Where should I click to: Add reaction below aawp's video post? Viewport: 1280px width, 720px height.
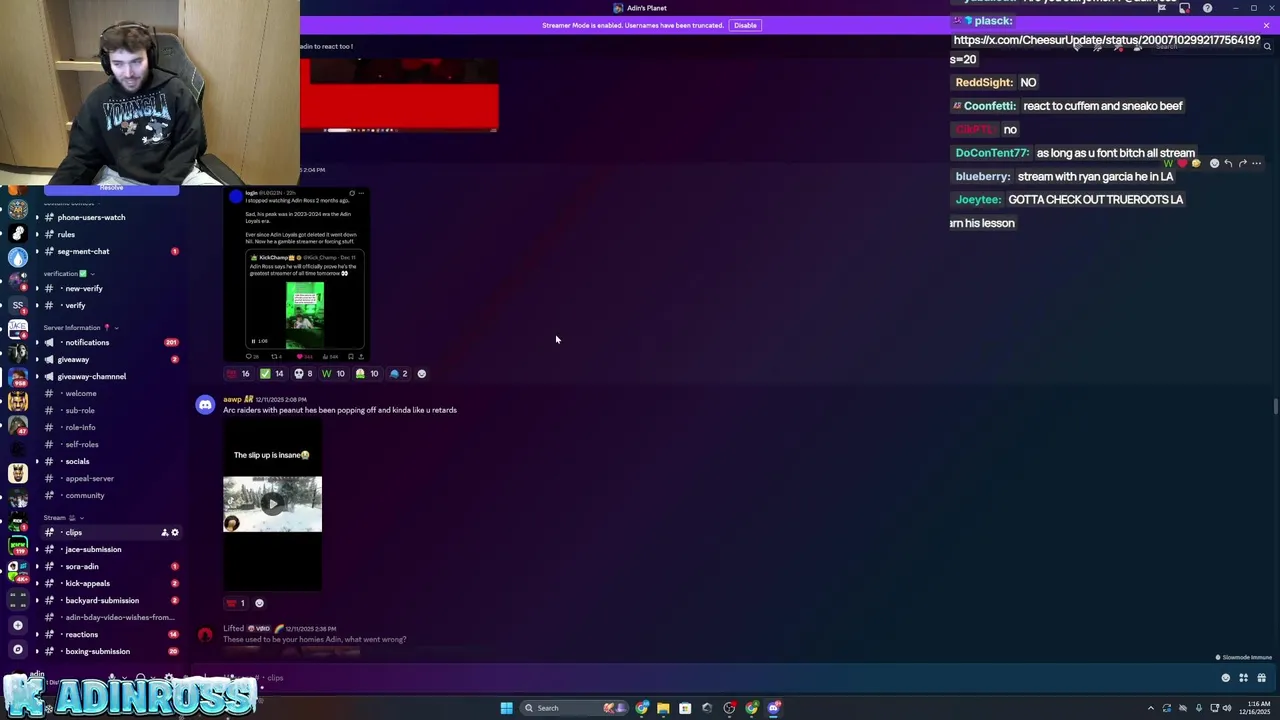click(259, 603)
